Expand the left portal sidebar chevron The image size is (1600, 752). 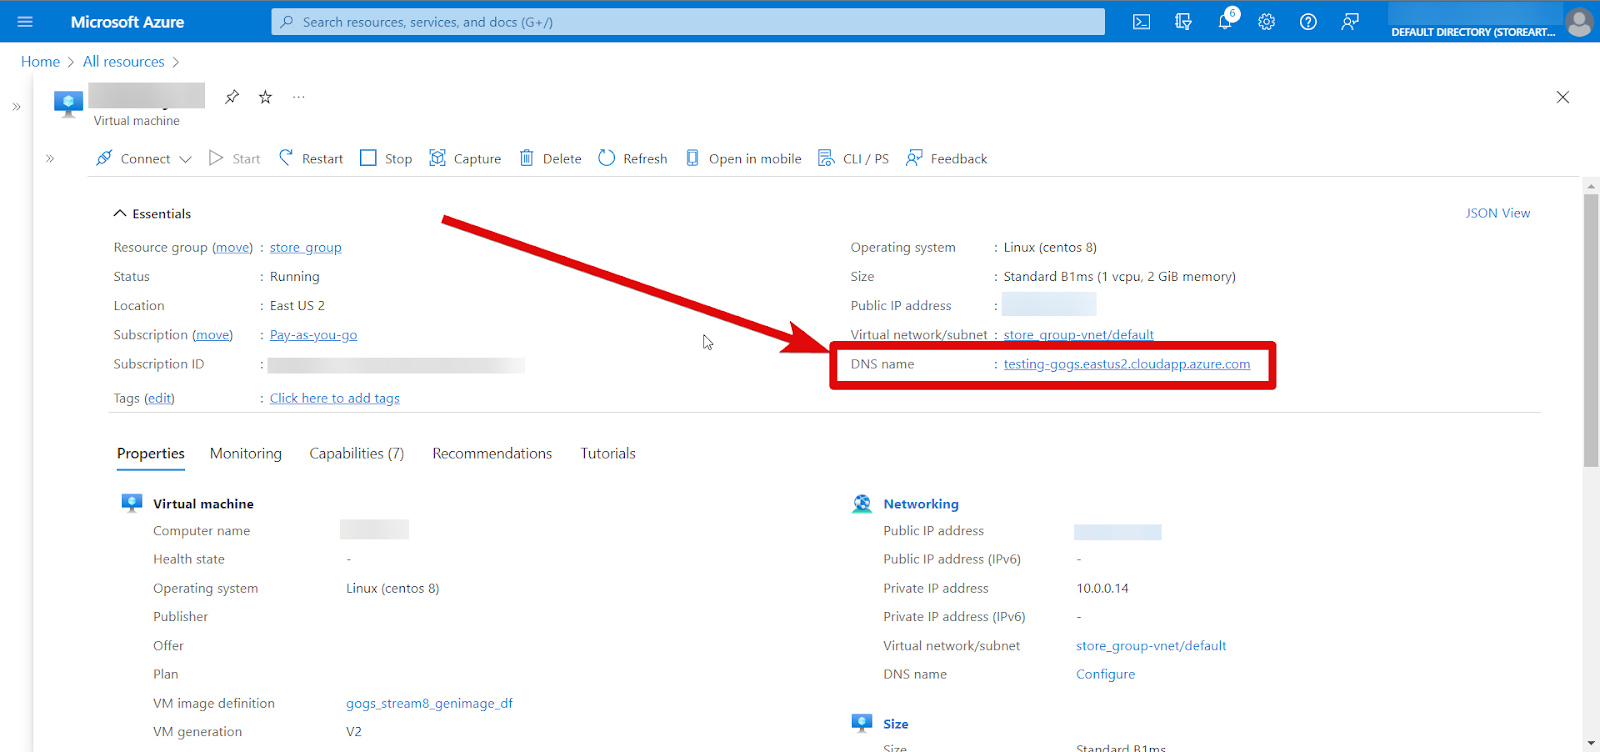click(16, 106)
